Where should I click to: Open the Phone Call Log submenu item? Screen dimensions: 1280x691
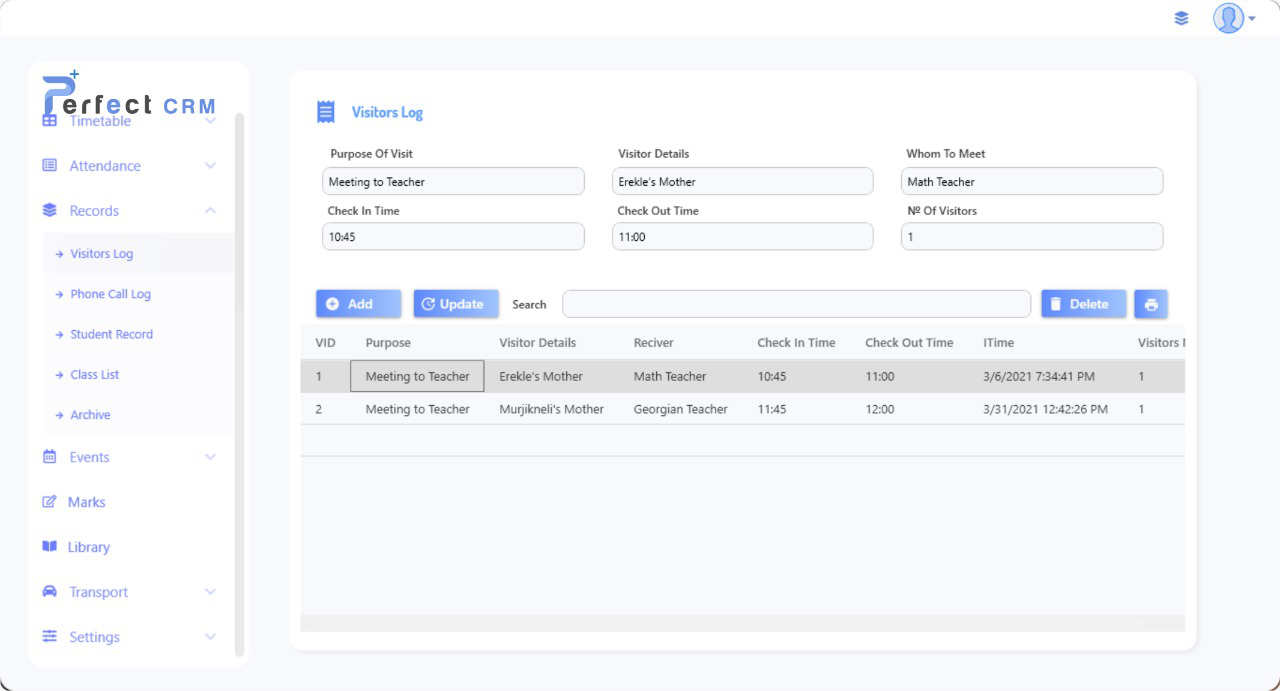coord(138,294)
